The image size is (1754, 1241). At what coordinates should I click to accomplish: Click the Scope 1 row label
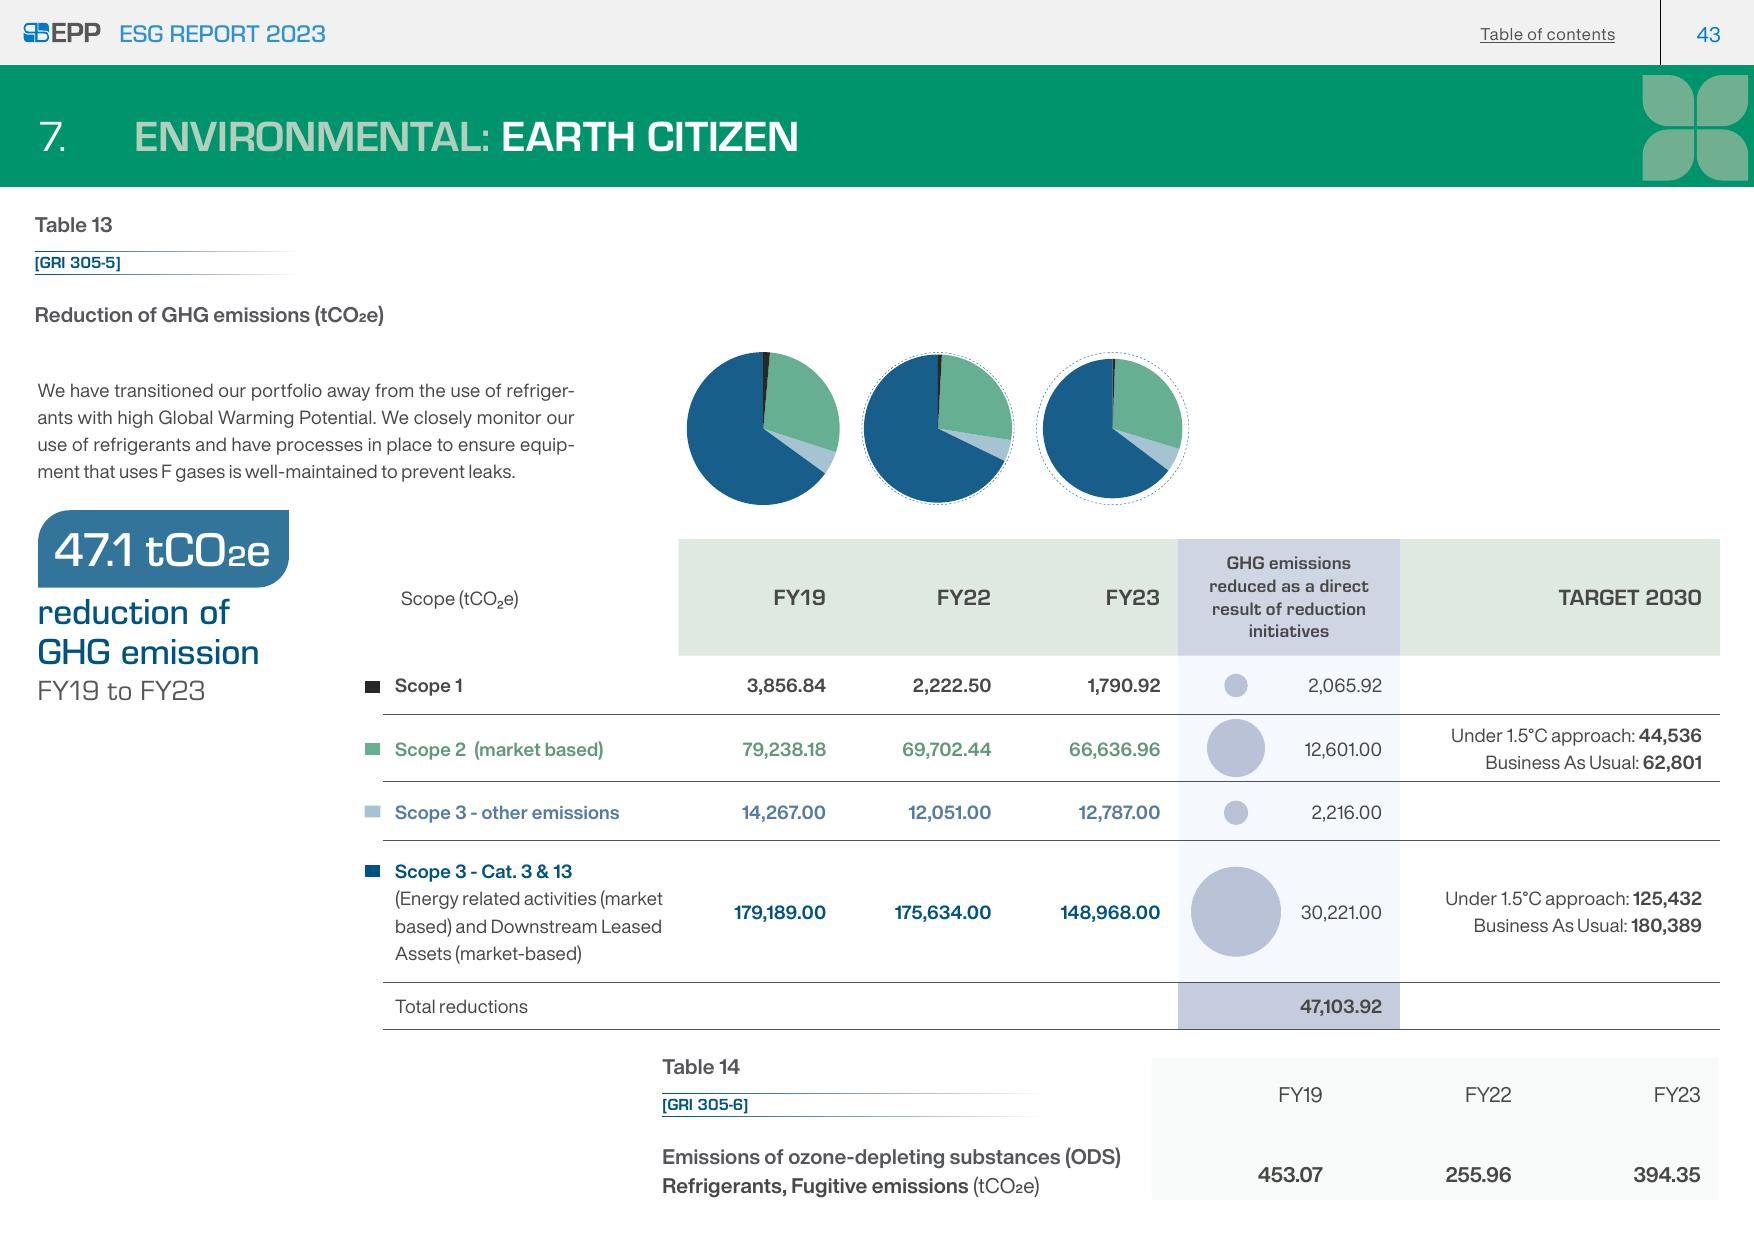[x=428, y=686]
